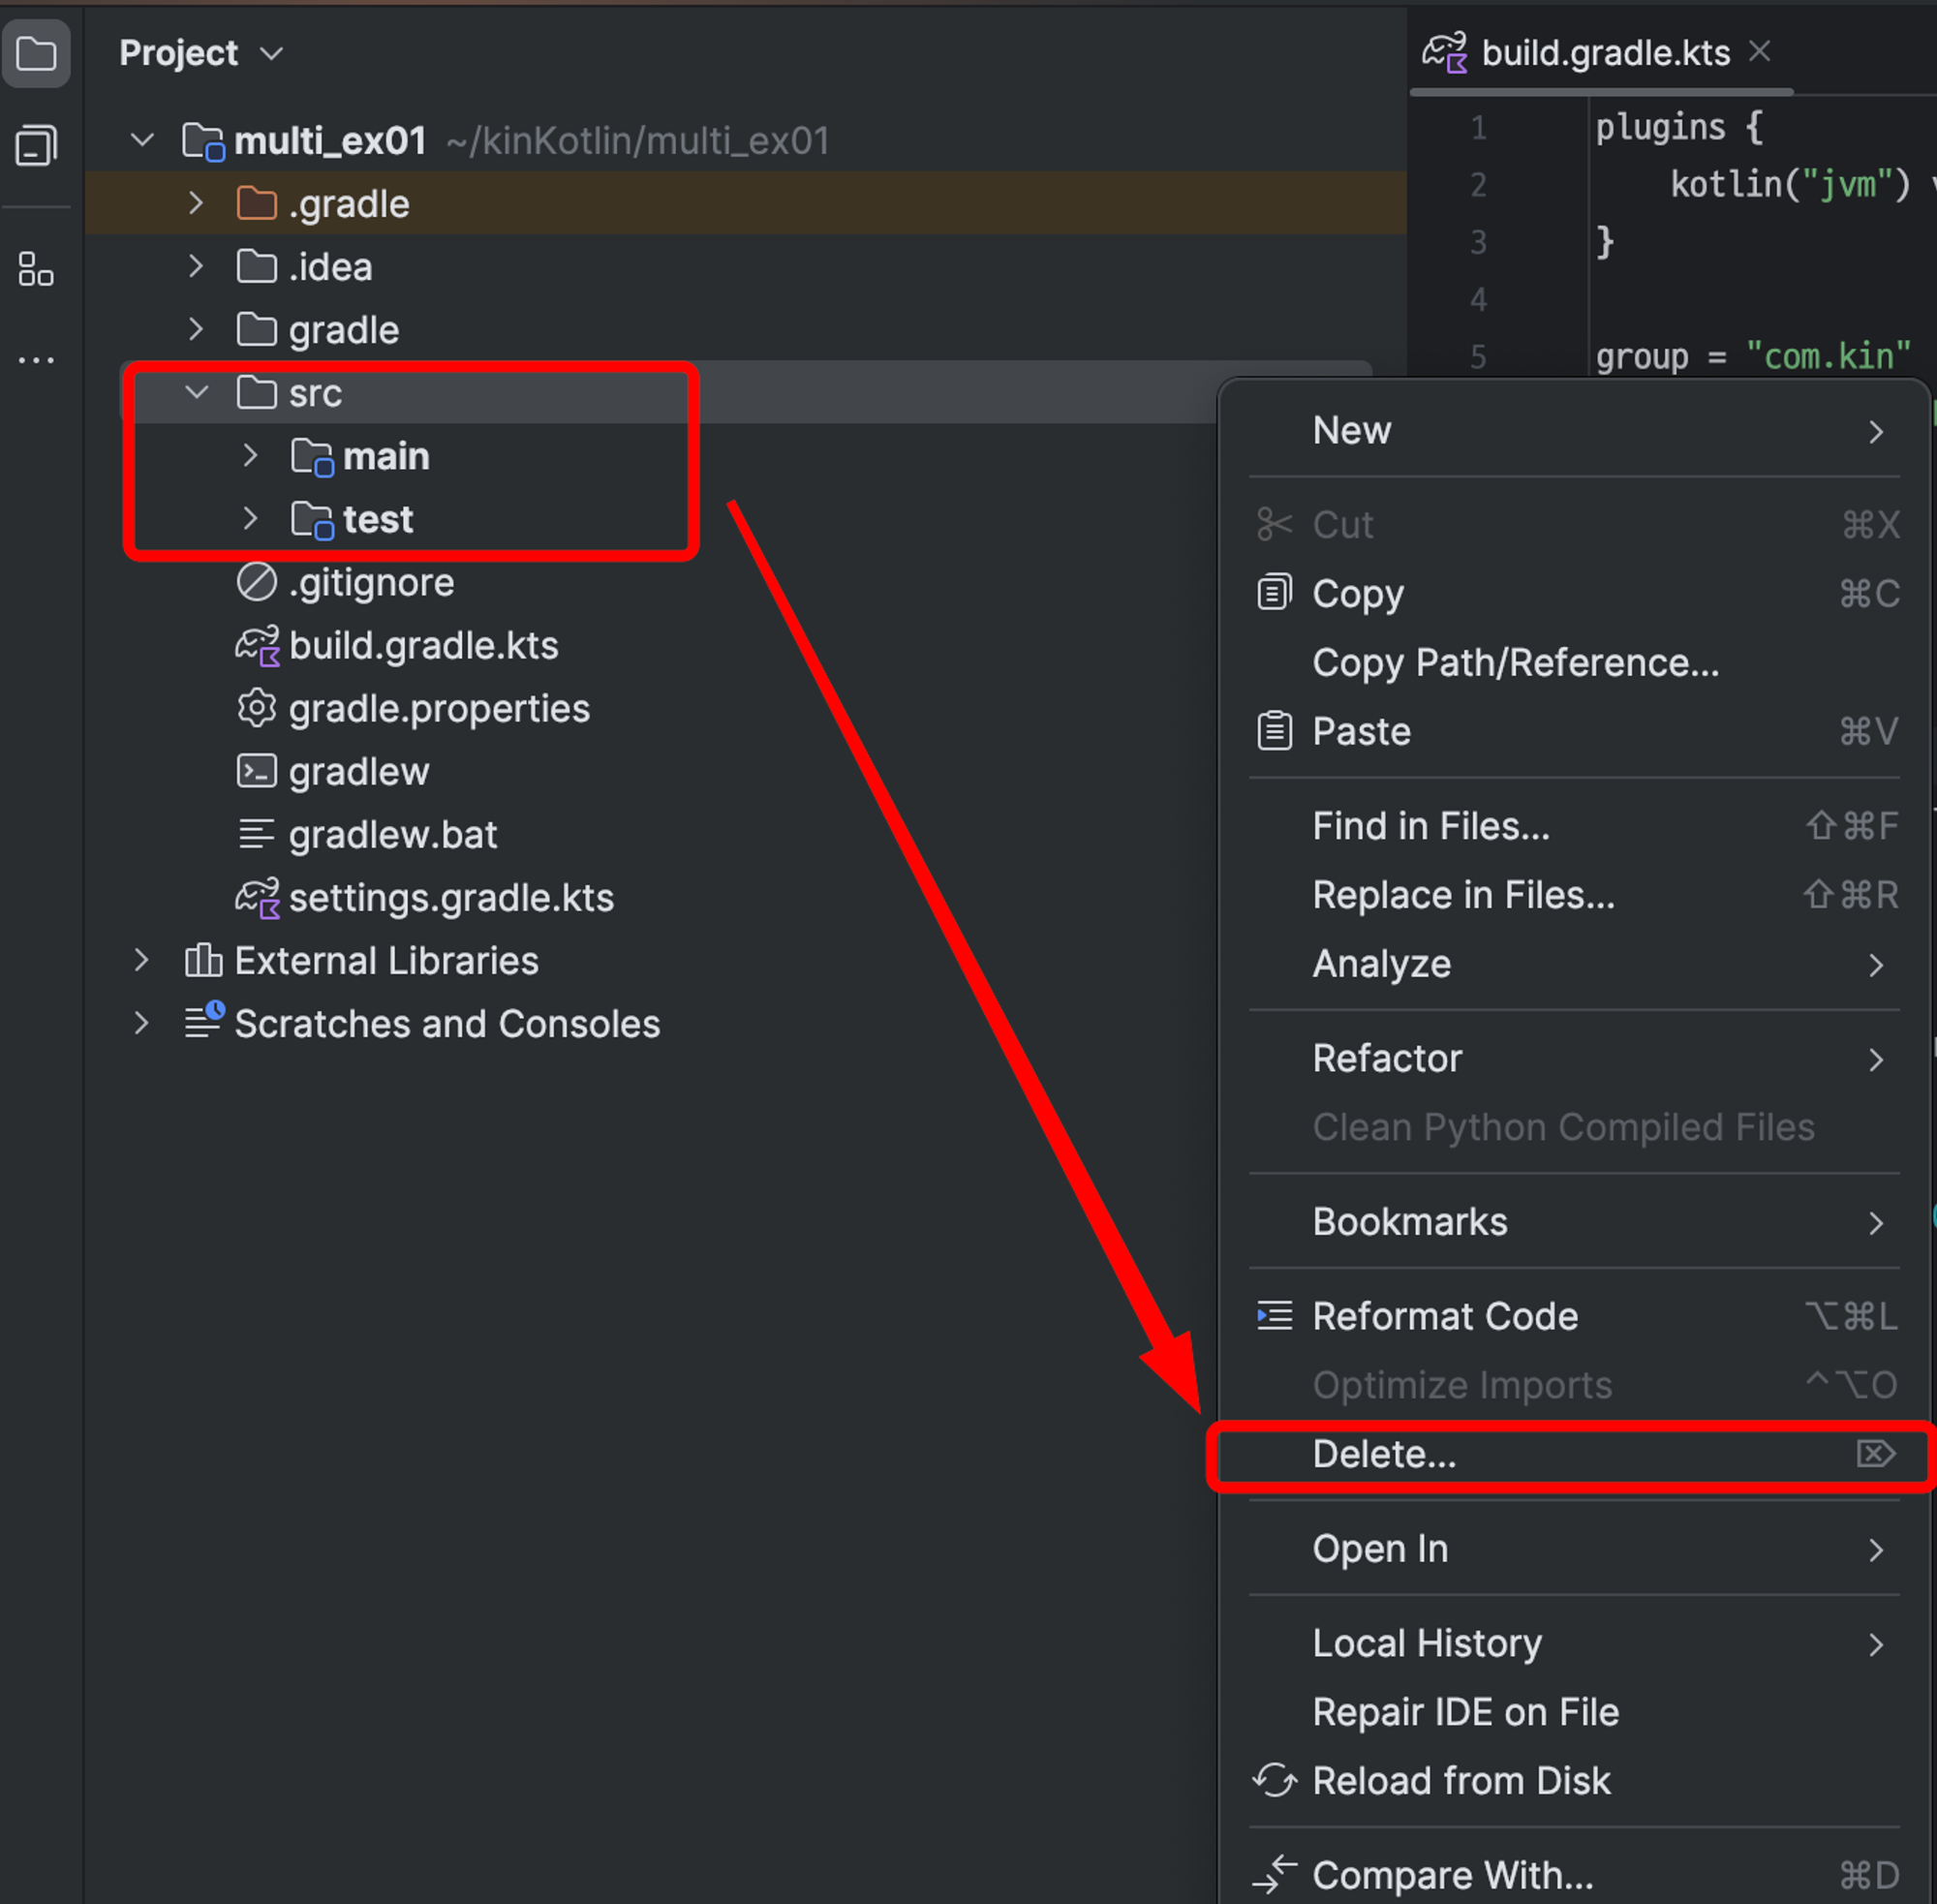Click the build.gradle.kts Gradle file icon in tree

coord(257,646)
